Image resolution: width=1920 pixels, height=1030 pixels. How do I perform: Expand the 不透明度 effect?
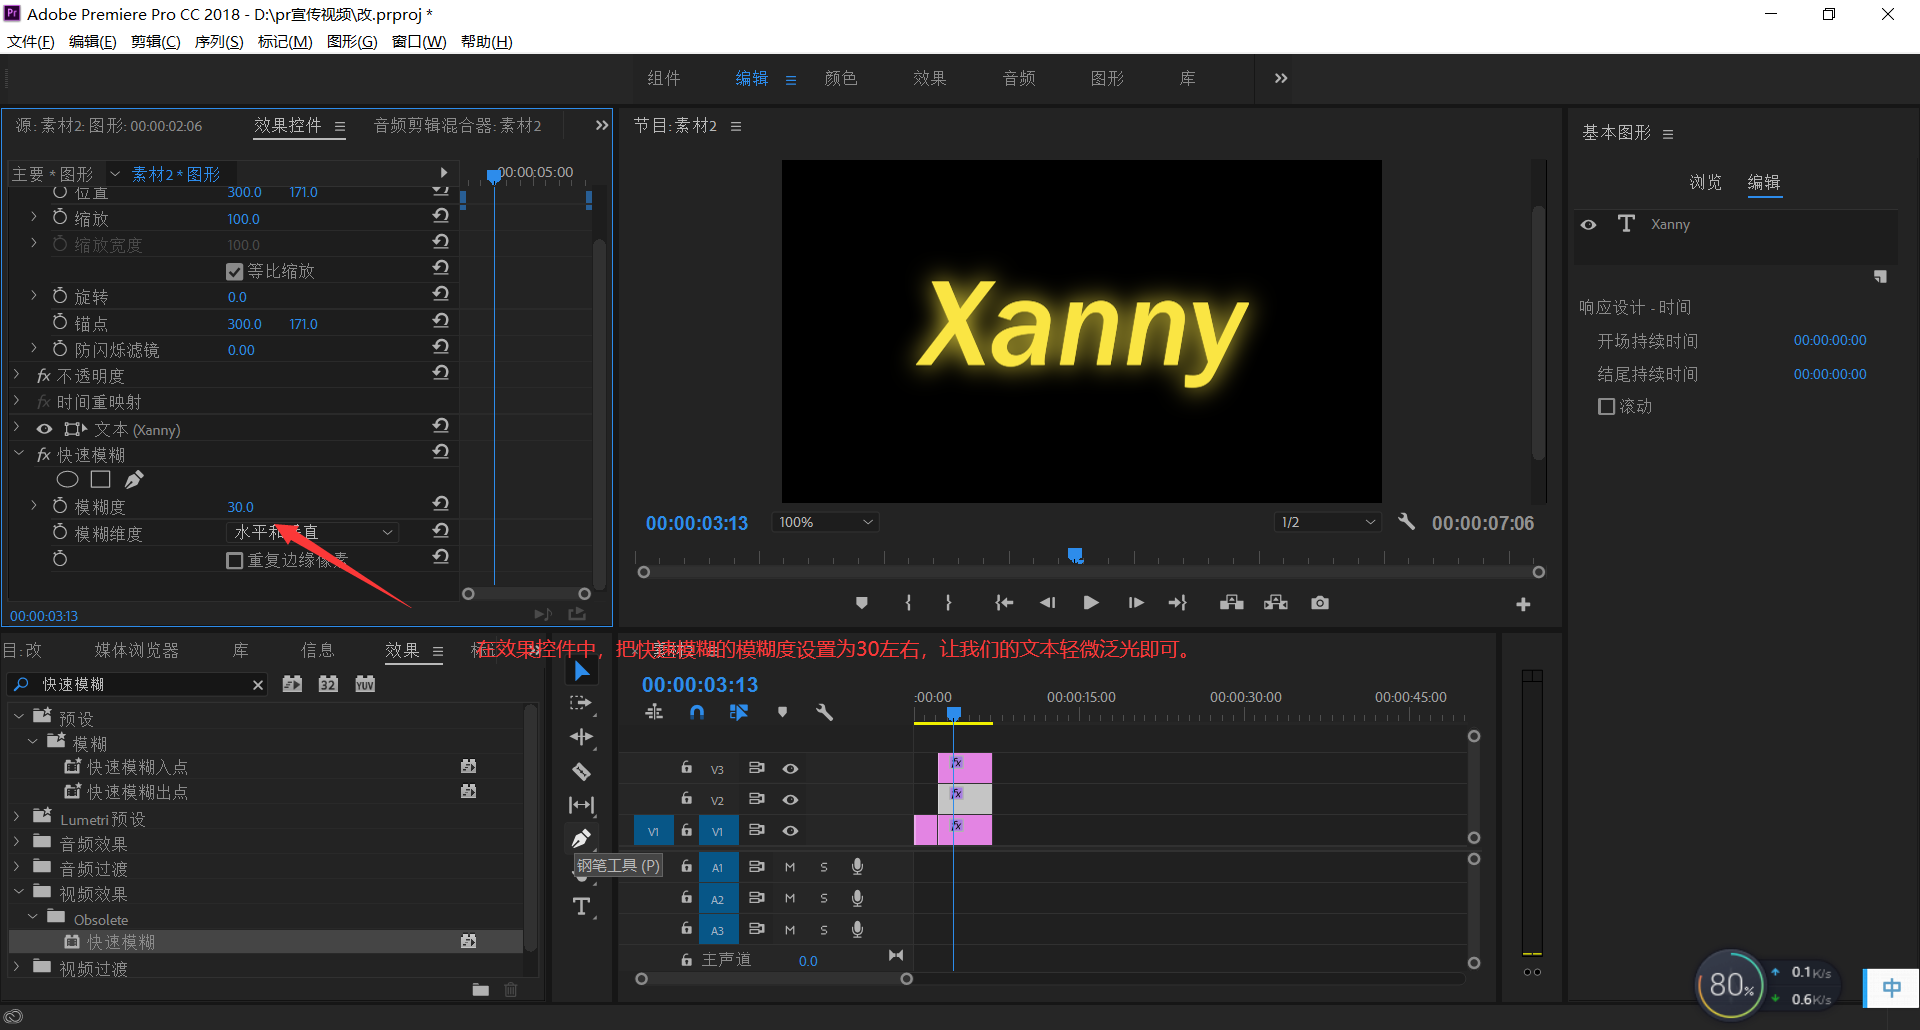17,374
